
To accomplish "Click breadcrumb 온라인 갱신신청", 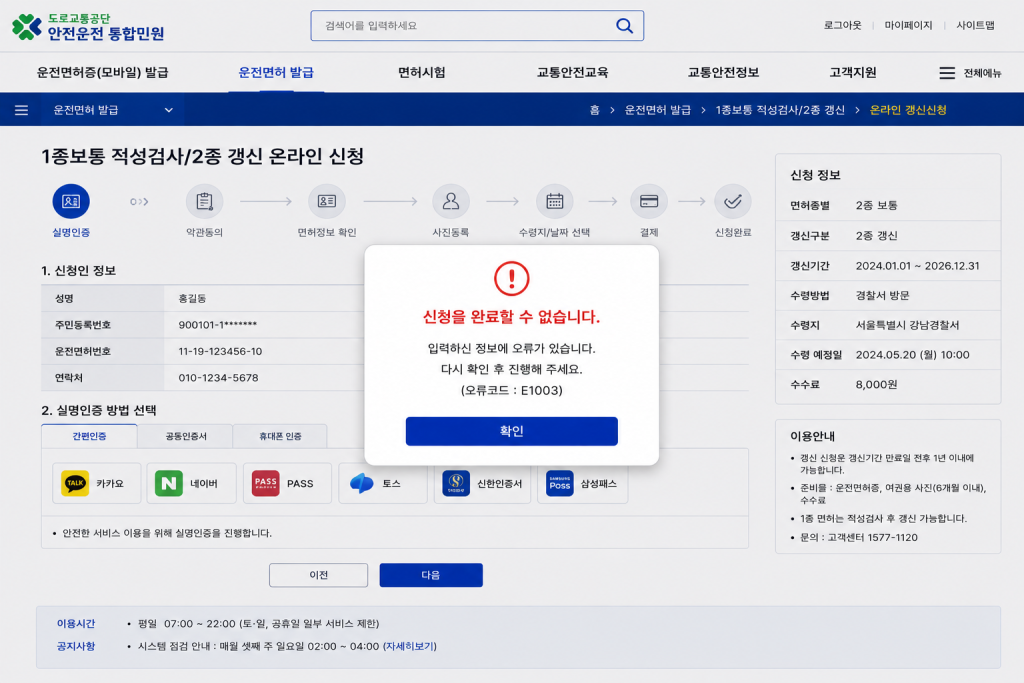I will (x=908, y=110).
